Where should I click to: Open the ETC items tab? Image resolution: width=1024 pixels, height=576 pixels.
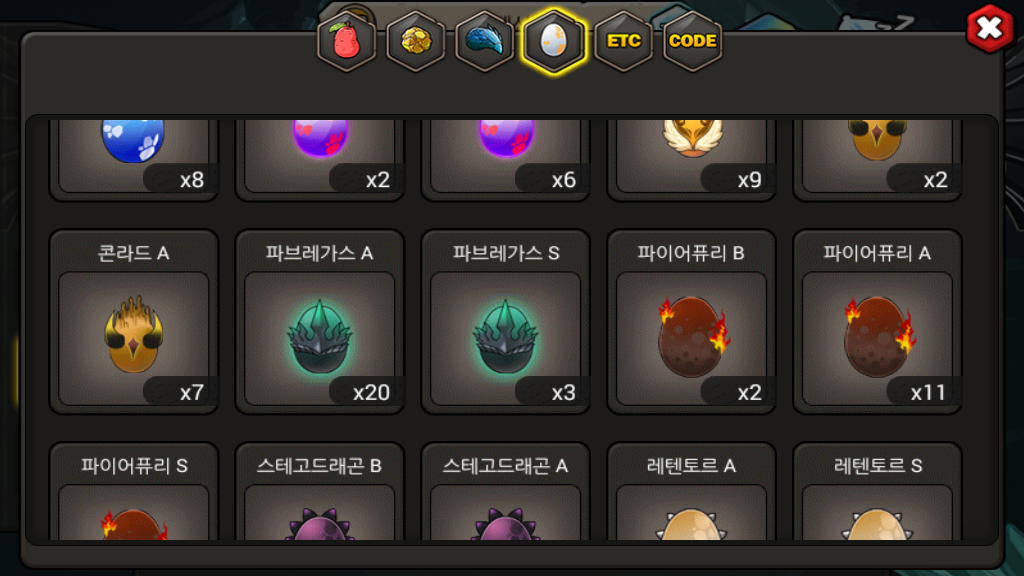(624, 42)
